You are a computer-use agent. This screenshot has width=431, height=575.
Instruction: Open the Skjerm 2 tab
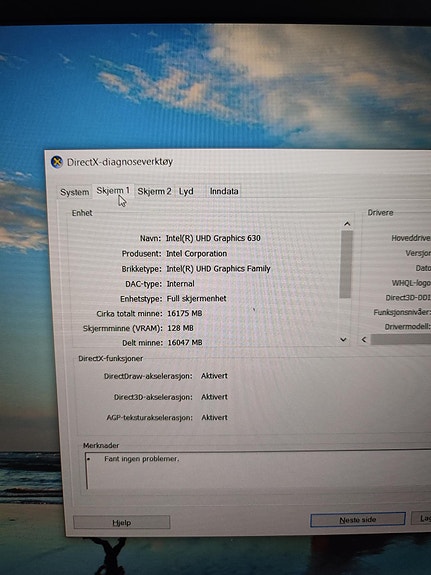click(x=154, y=191)
